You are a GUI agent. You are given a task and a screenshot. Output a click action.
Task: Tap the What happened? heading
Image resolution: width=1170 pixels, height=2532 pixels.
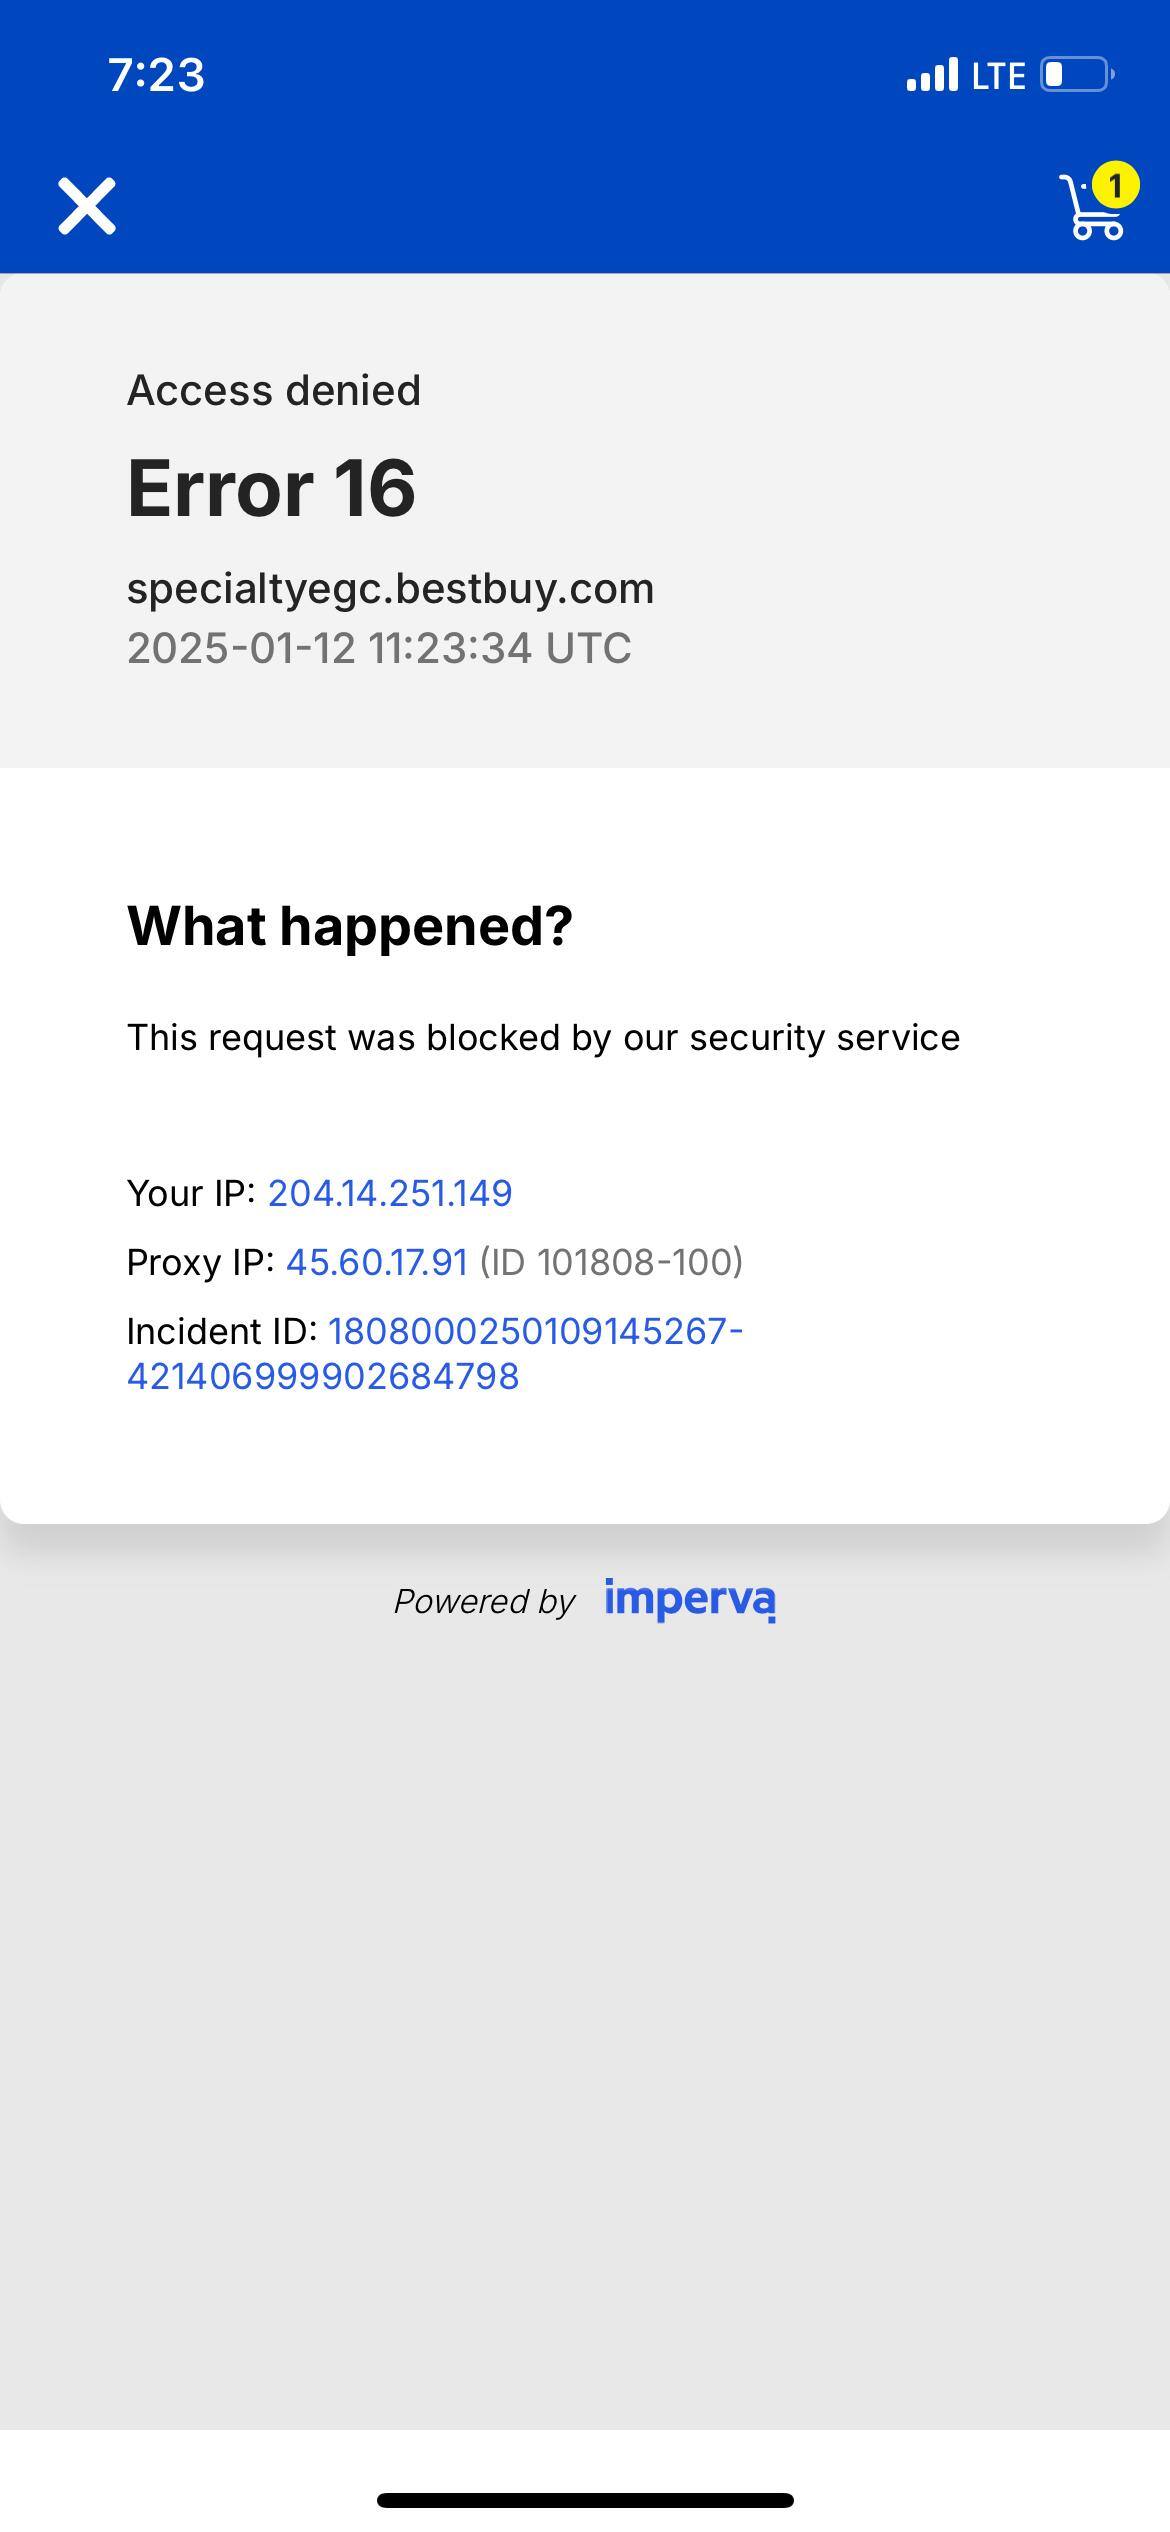pyautogui.click(x=349, y=925)
